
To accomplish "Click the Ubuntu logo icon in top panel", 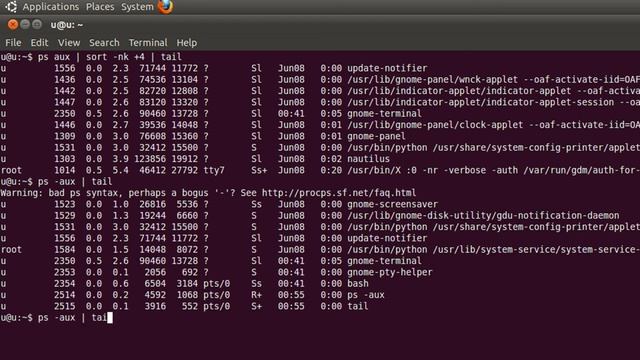I will click(x=11, y=7).
